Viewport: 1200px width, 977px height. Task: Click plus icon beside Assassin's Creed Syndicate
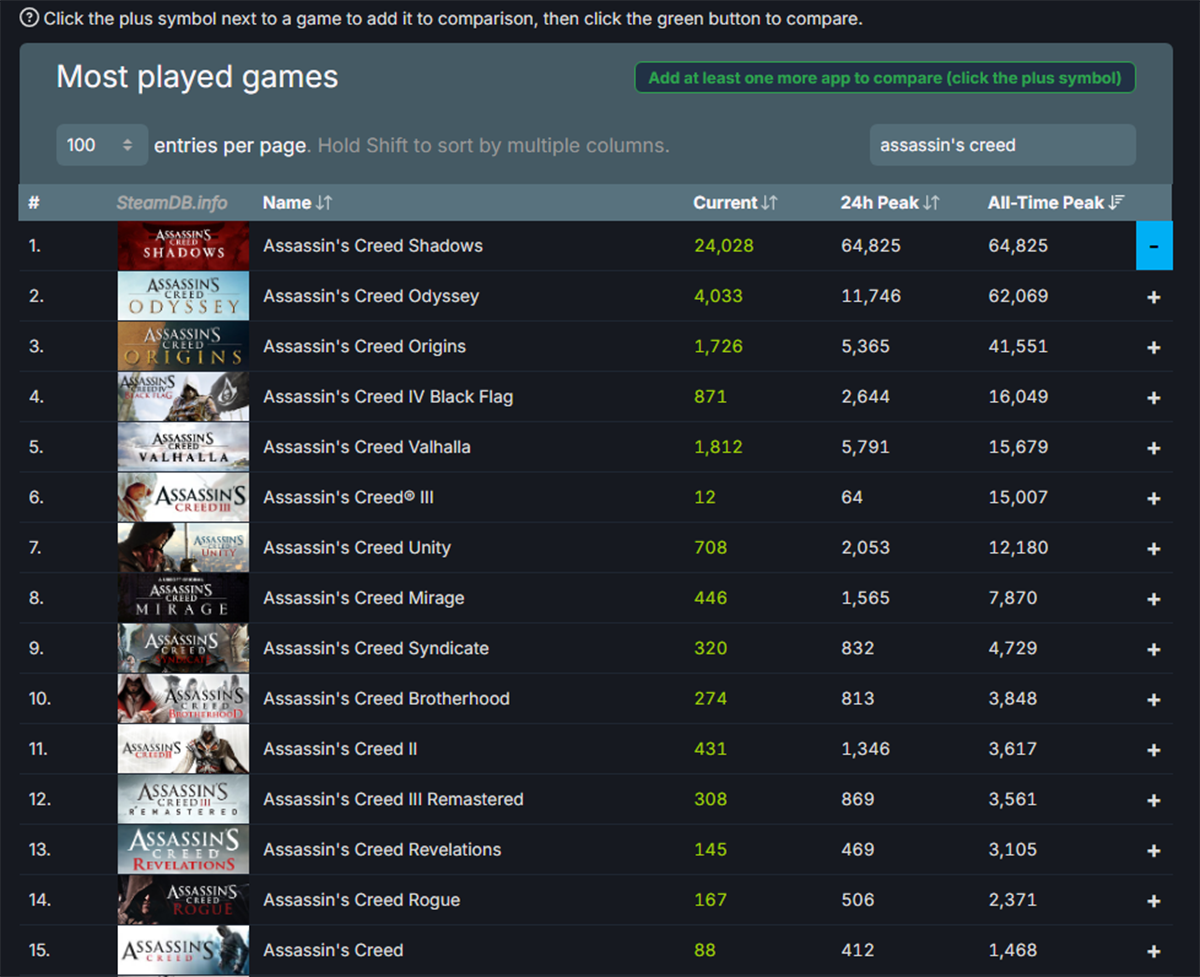[1153, 649]
